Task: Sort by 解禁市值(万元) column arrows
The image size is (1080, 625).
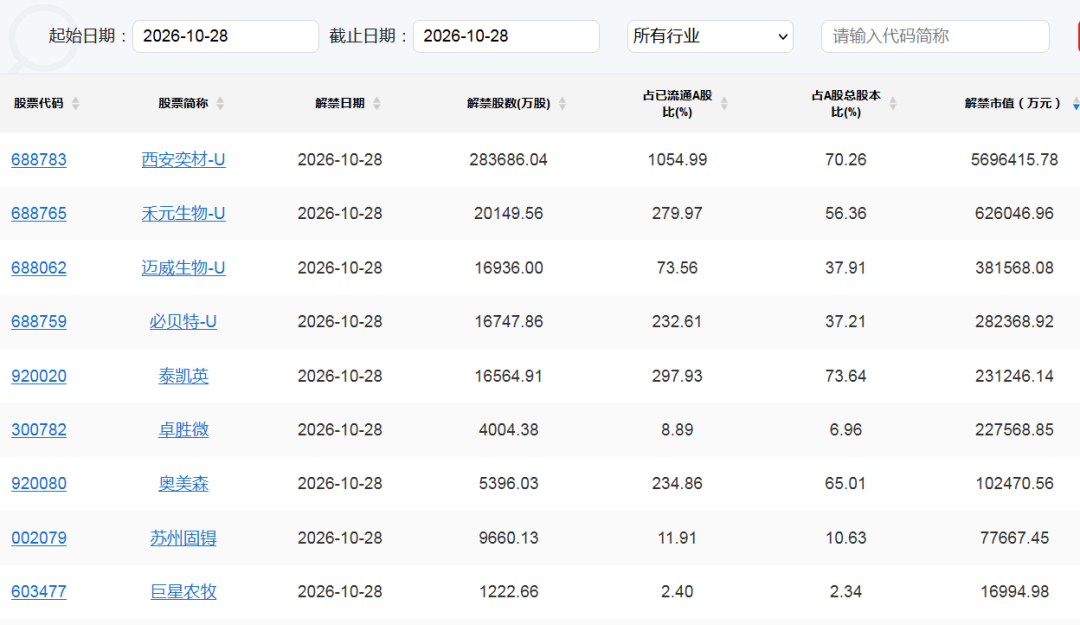Action: coord(1075,103)
